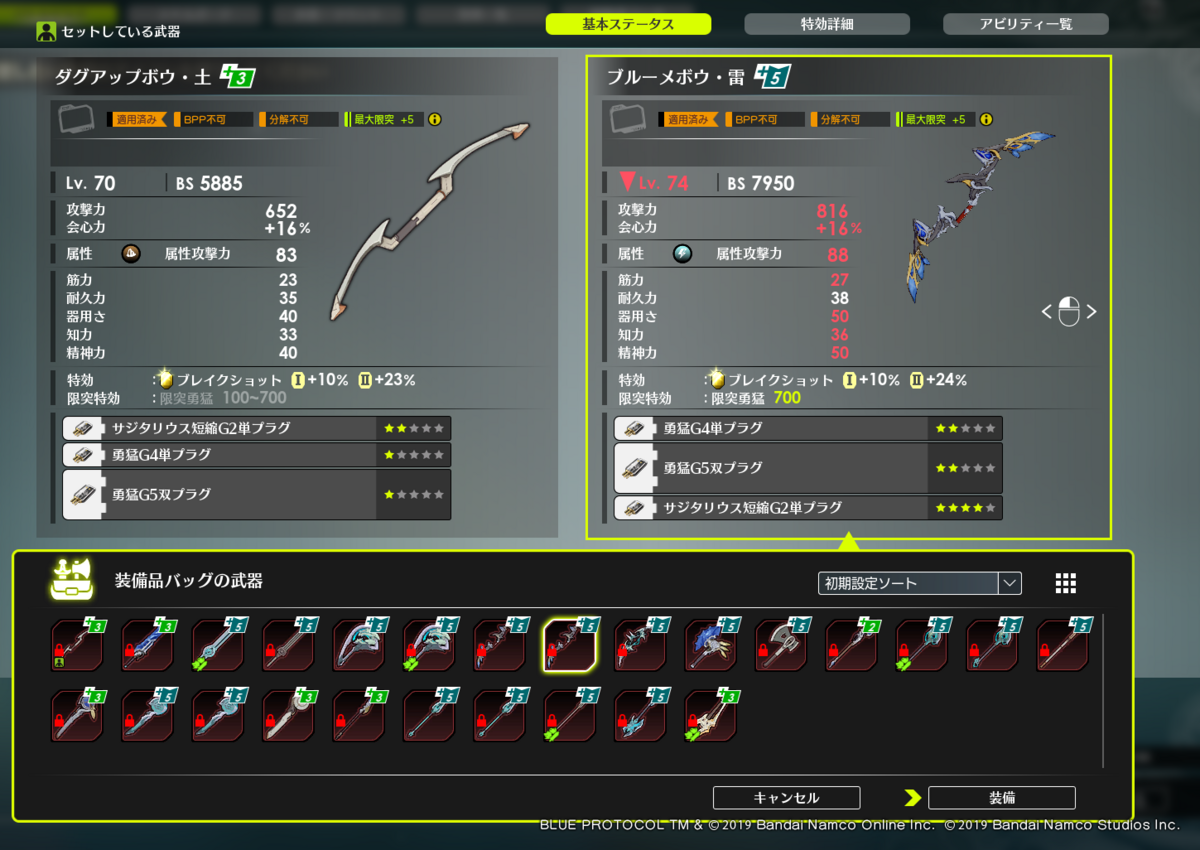Click the monitor icon in ブルーメボウ・雷 panel
Viewport: 1200px width, 850px height.
click(x=629, y=120)
